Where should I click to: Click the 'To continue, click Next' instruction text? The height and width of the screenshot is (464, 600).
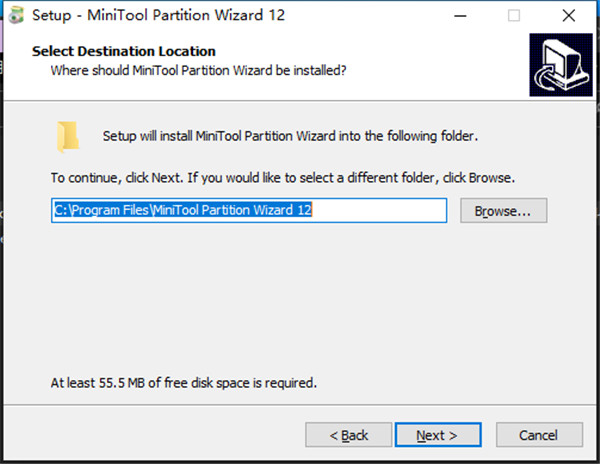coord(283,178)
